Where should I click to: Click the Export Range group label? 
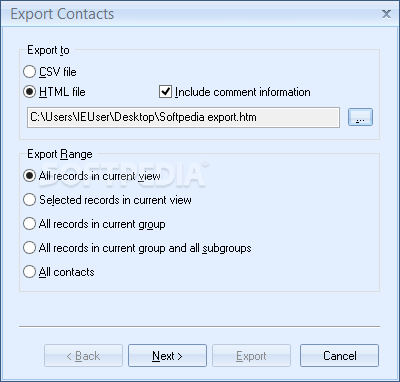coord(60,154)
